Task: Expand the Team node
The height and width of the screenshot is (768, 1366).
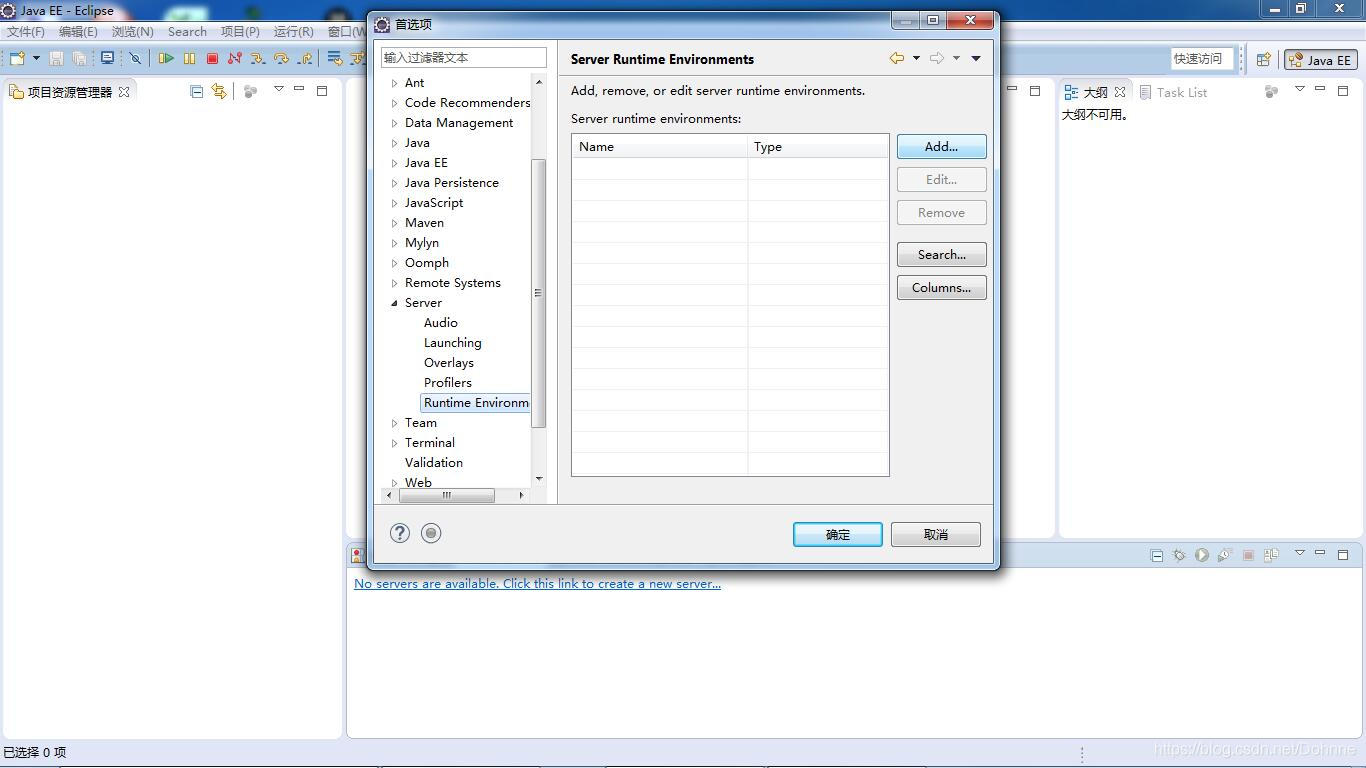Action: [395, 423]
